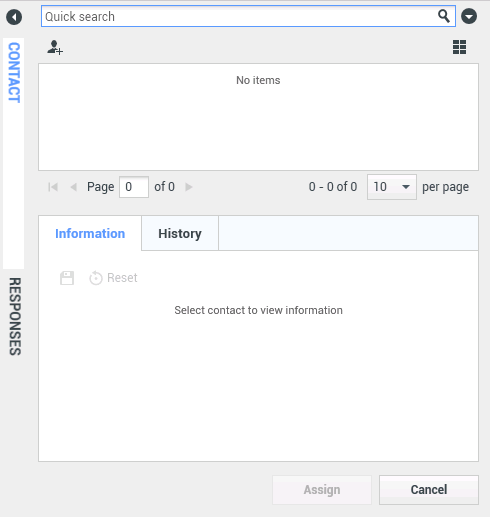Click the page number input box

coord(134,187)
